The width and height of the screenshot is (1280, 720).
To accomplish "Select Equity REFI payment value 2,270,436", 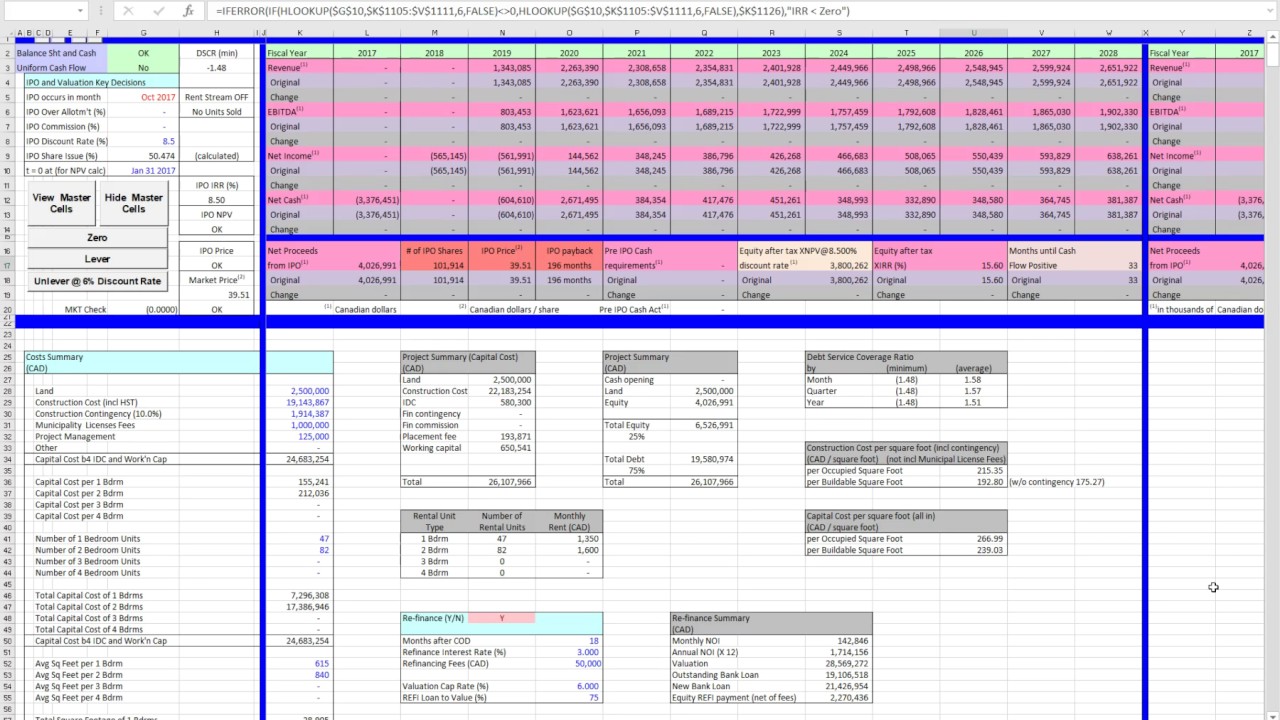I will tap(839, 697).
